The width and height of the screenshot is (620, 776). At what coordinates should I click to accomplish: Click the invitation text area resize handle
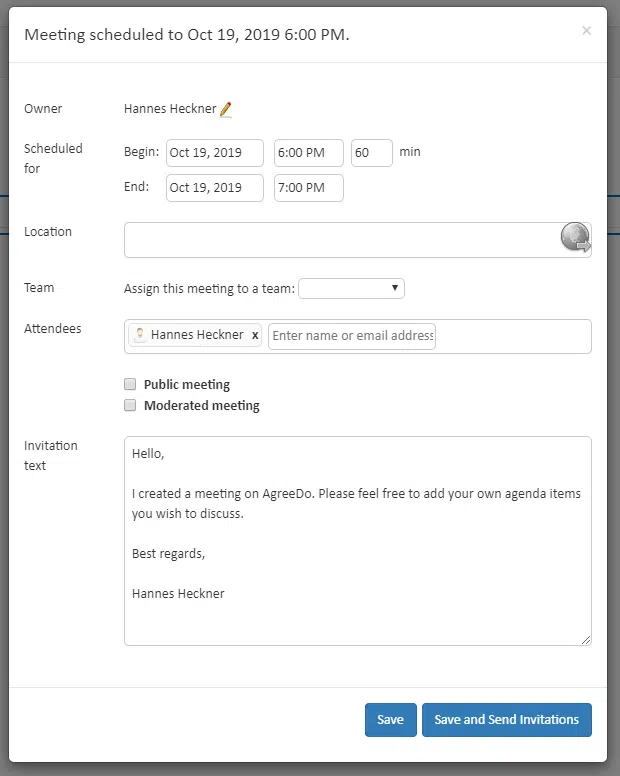pyautogui.click(x=586, y=640)
